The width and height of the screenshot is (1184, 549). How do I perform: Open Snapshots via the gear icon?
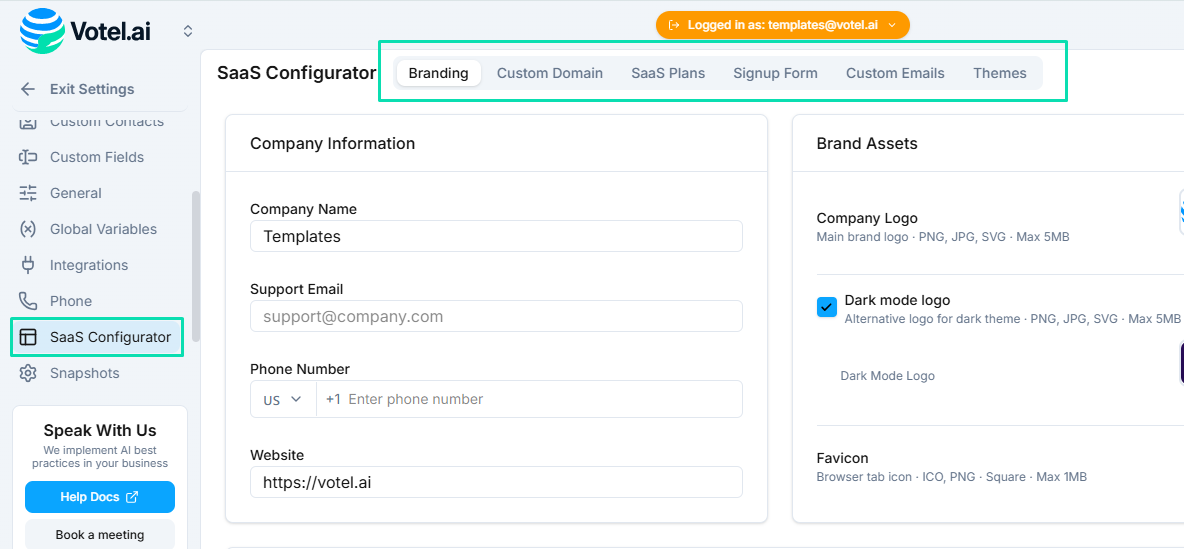pos(28,373)
